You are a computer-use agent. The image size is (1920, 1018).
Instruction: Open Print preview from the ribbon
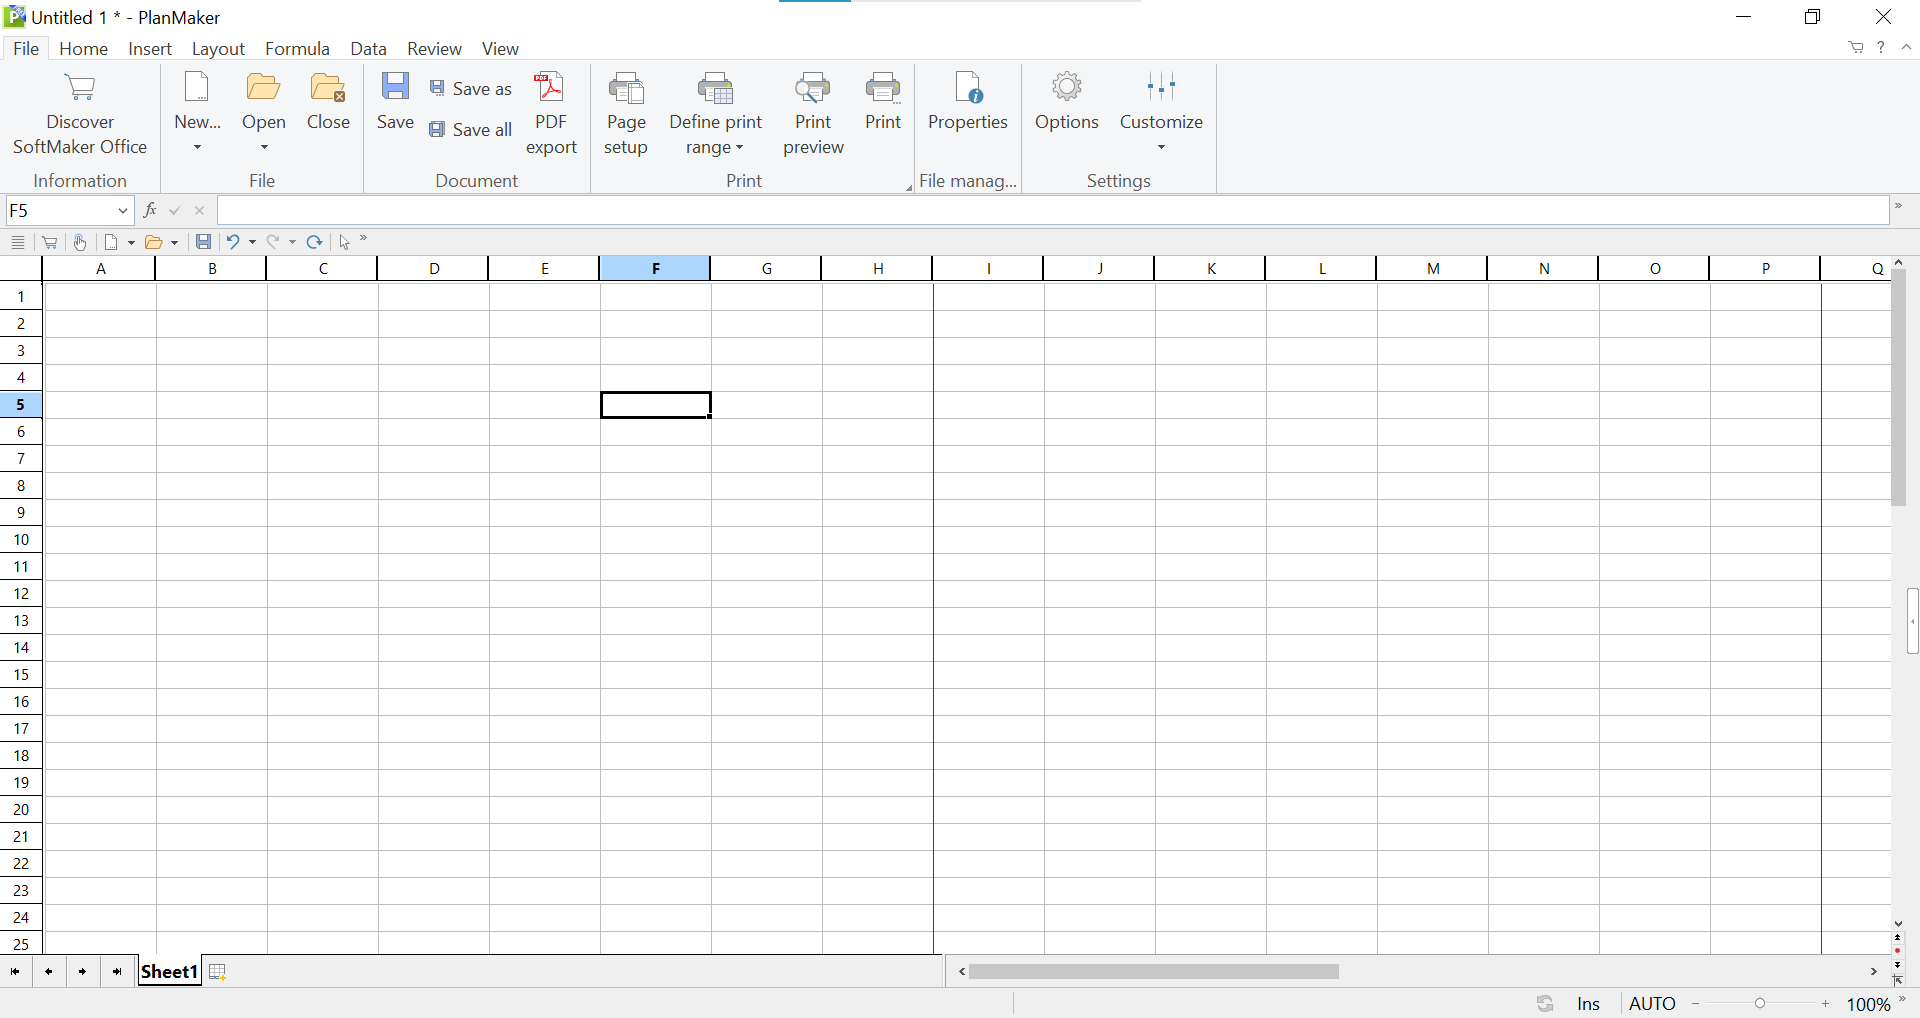pos(812,112)
